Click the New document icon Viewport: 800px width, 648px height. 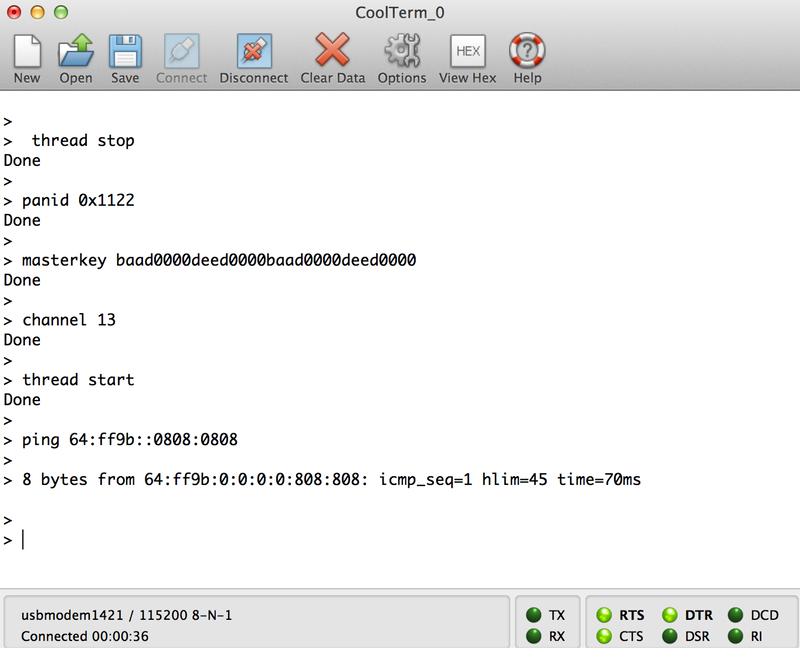coord(27,52)
